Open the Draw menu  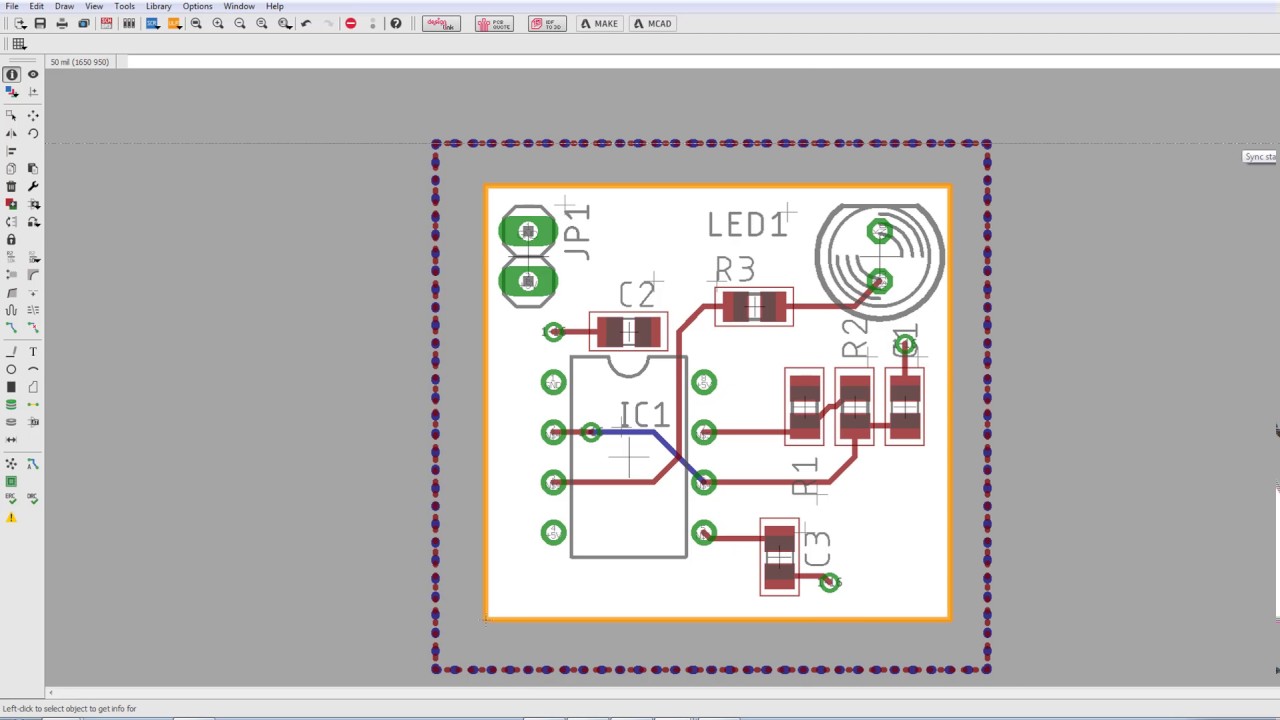pos(64,6)
